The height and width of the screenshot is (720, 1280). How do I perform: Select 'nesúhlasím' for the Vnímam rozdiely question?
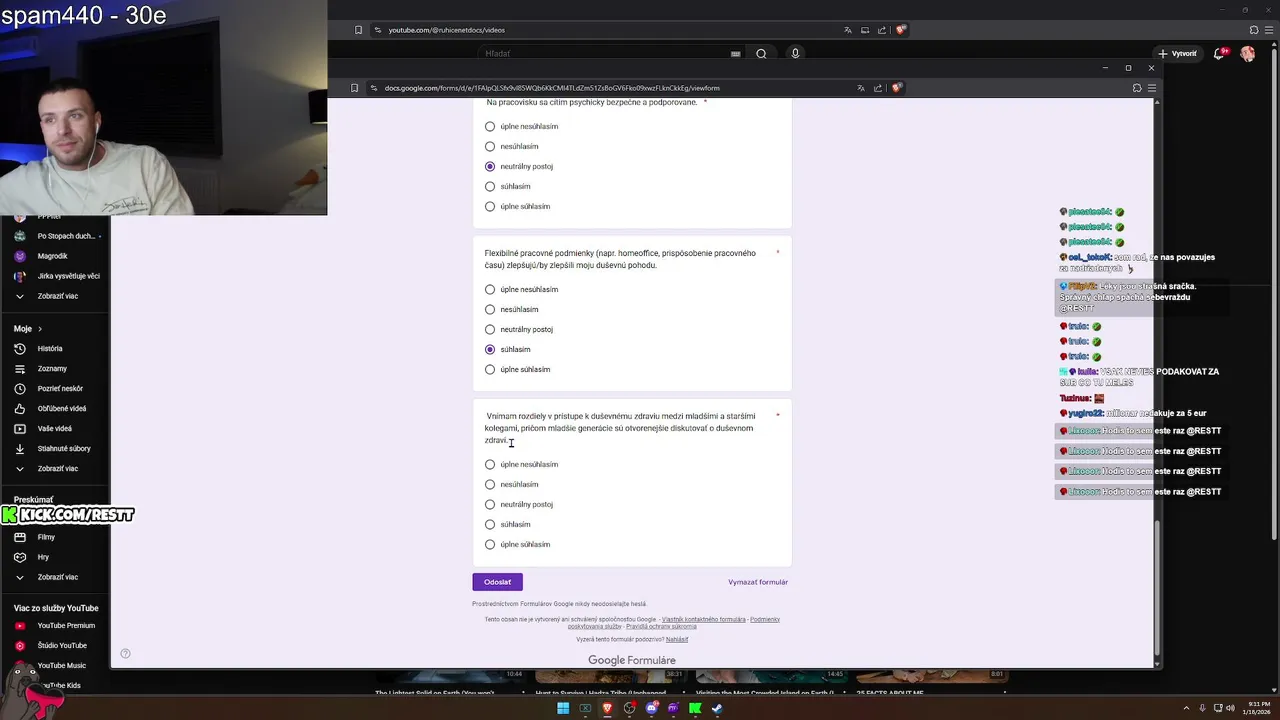coord(490,484)
